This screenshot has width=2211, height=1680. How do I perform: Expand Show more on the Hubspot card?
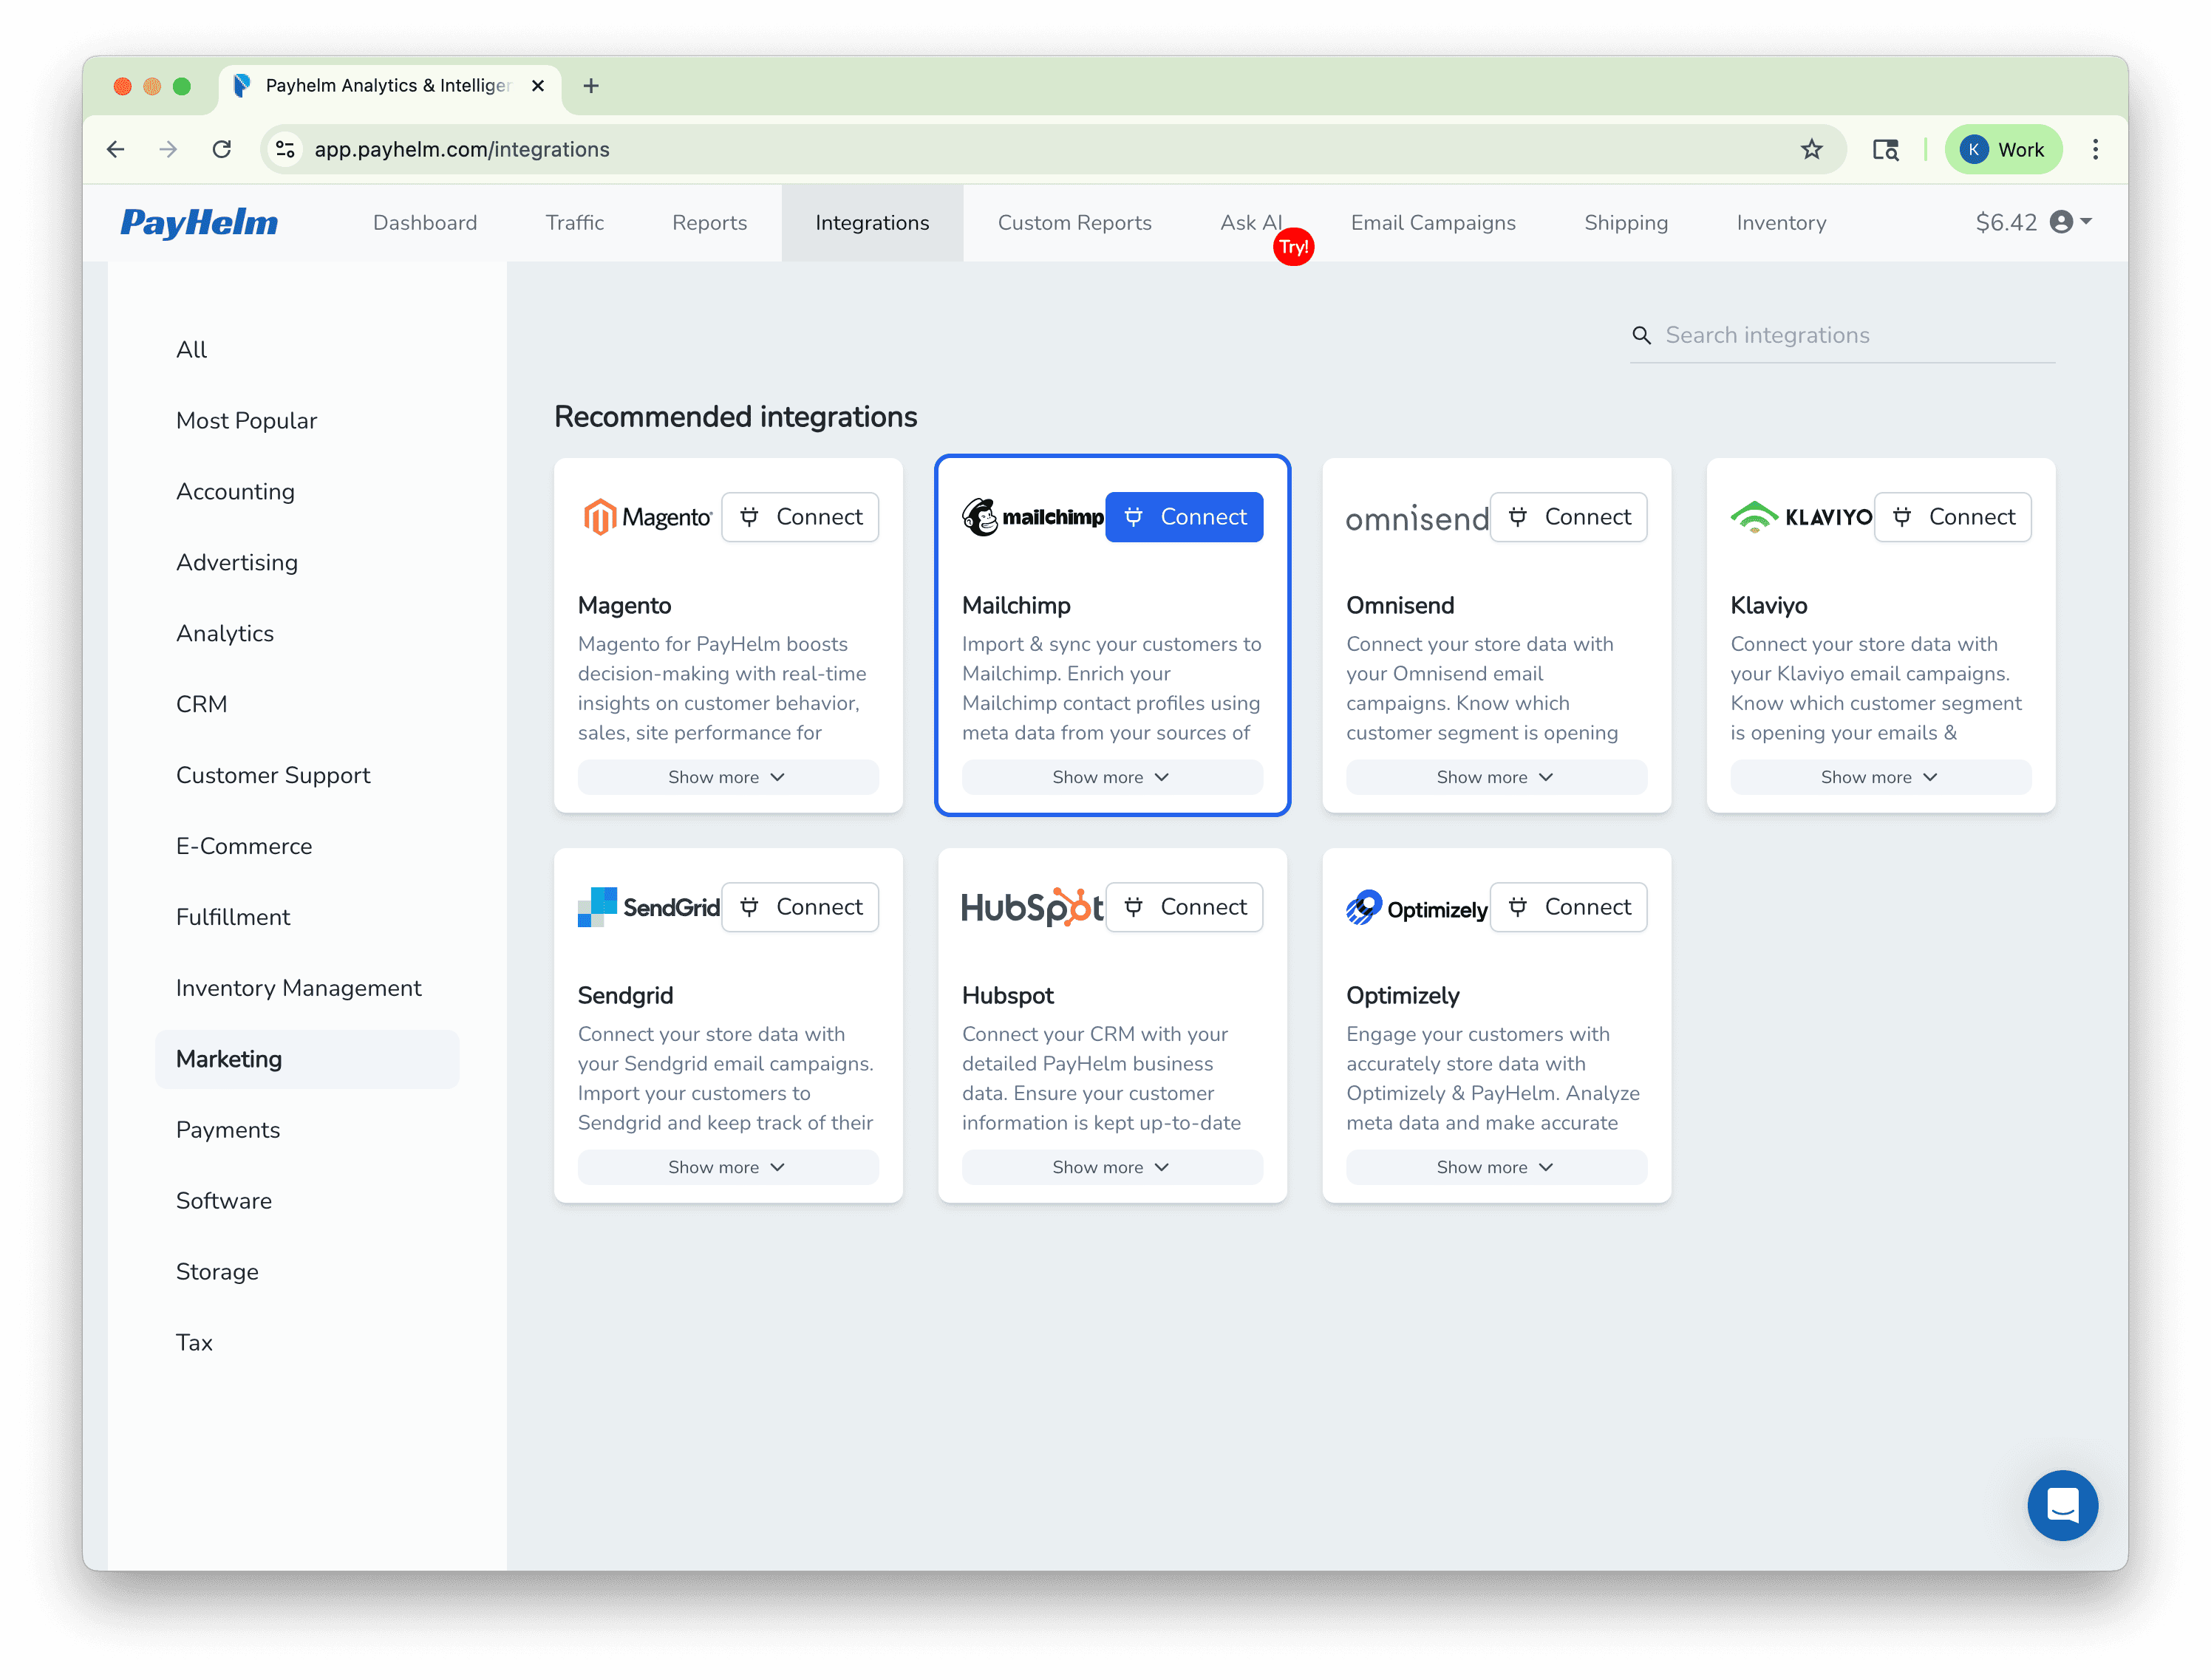click(x=1112, y=1167)
